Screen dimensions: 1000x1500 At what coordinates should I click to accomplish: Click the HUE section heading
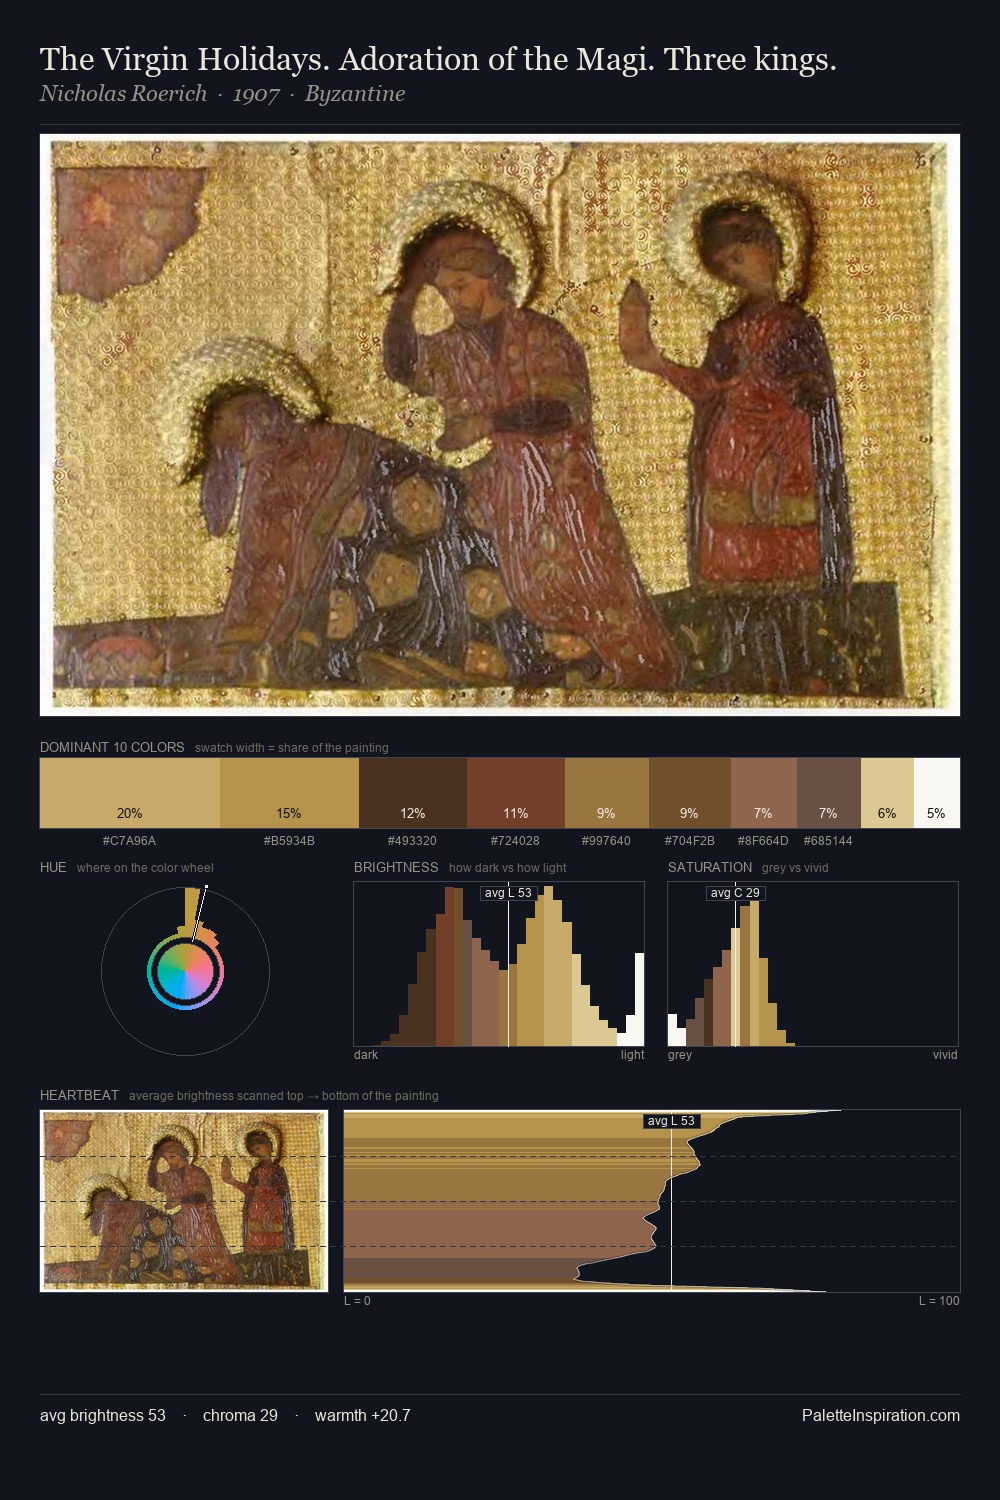pos(53,867)
